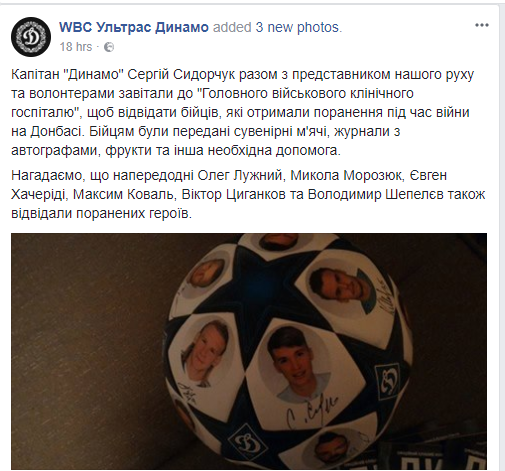The width and height of the screenshot is (505, 471).
Task: Click the light-haired player portrait on ball
Action: tap(204, 351)
